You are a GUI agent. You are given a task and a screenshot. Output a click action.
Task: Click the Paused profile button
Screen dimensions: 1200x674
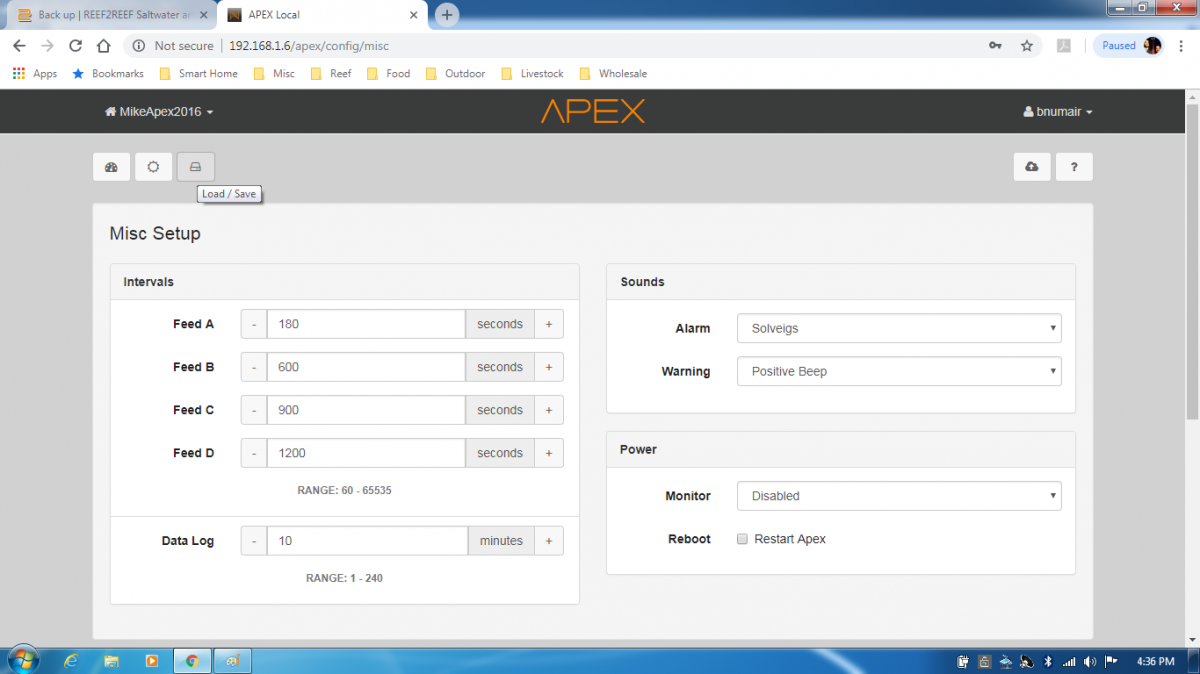[1129, 46]
